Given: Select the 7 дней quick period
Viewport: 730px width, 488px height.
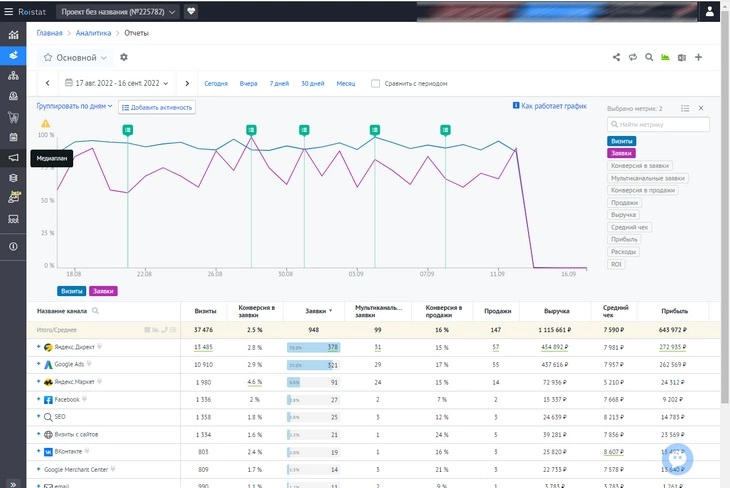Looking at the screenshot, I should [x=278, y=84].
